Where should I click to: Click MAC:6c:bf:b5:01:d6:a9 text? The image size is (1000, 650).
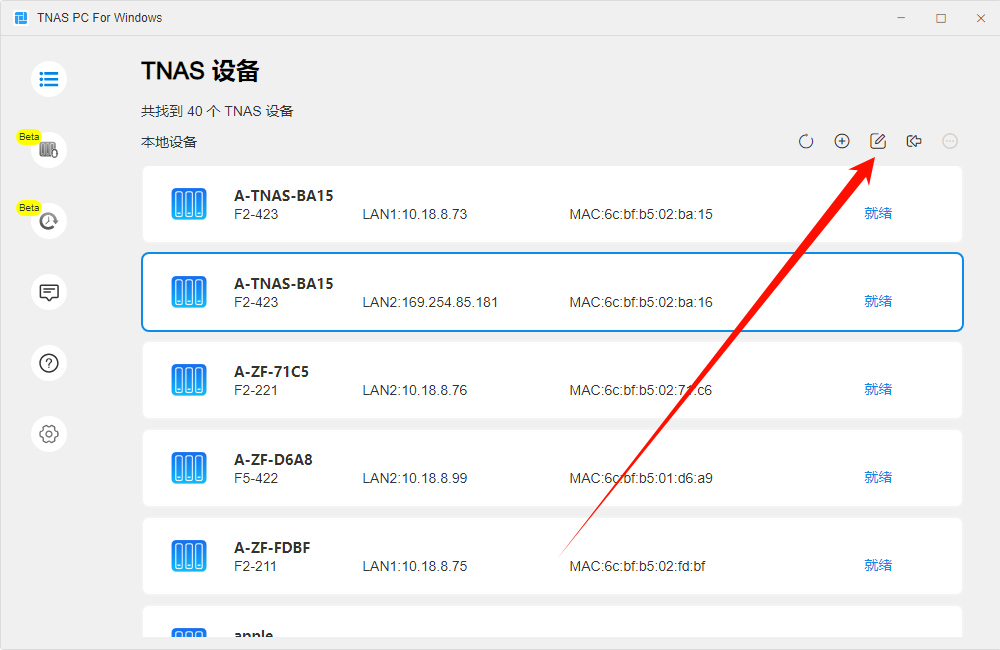[641, 478]
